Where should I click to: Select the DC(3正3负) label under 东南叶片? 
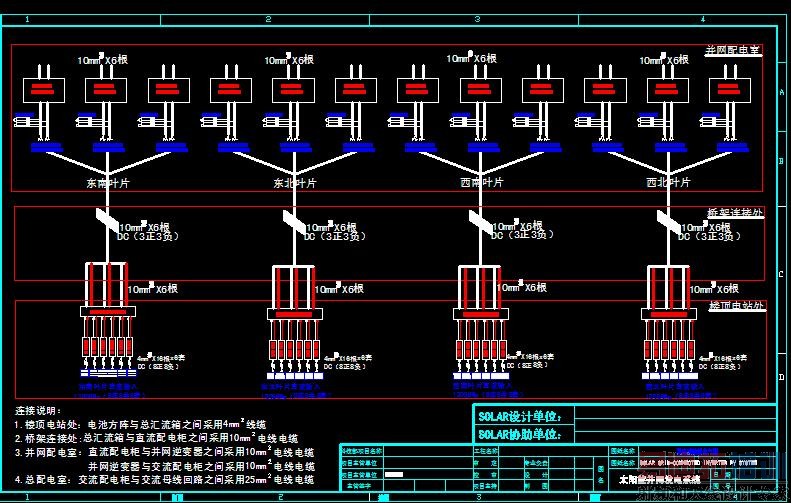click(148, 236)
